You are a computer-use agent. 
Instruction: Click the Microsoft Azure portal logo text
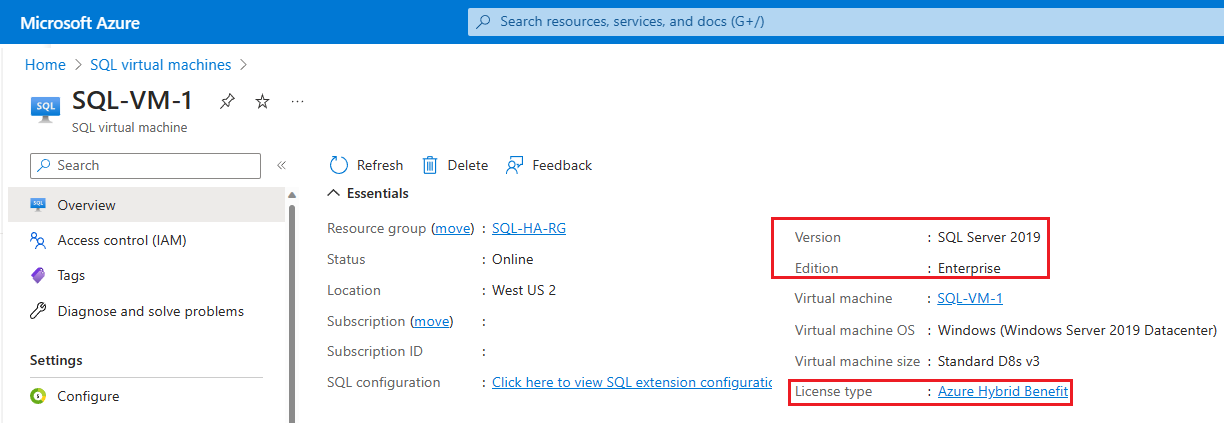click(x=80, y=22)
